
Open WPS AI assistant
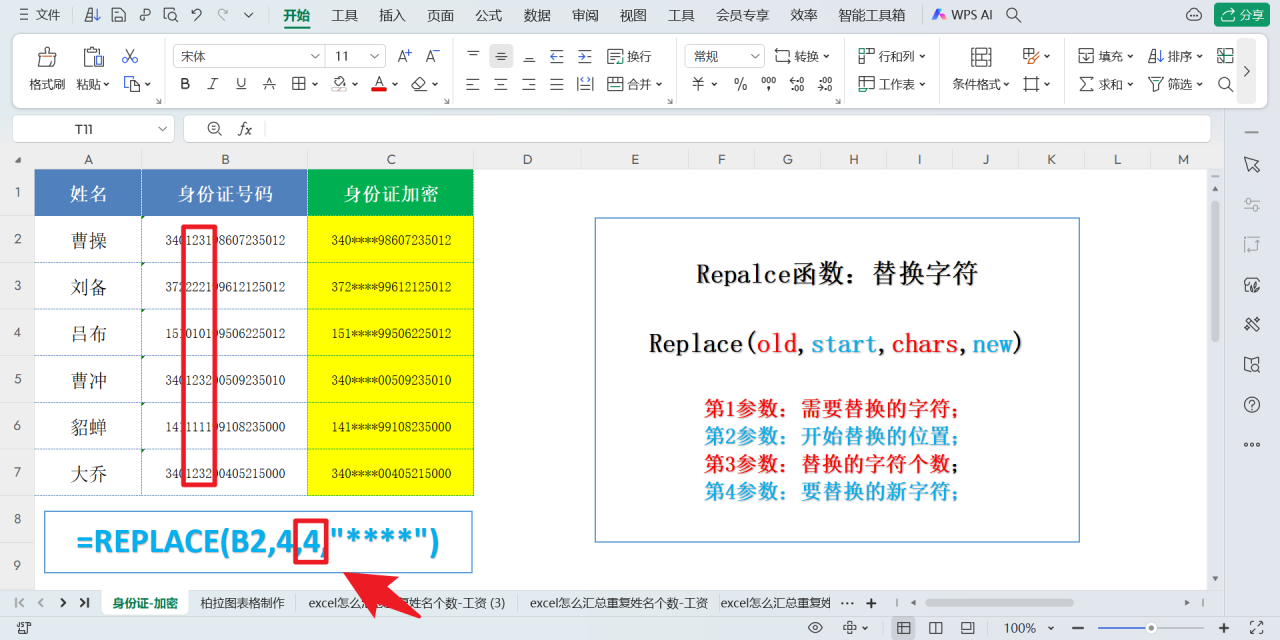point(962,15)
